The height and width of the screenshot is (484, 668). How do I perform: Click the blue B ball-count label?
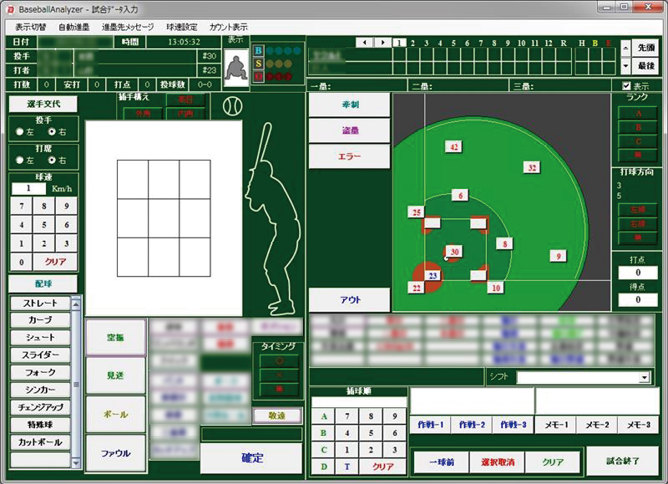tap(258, 51)
